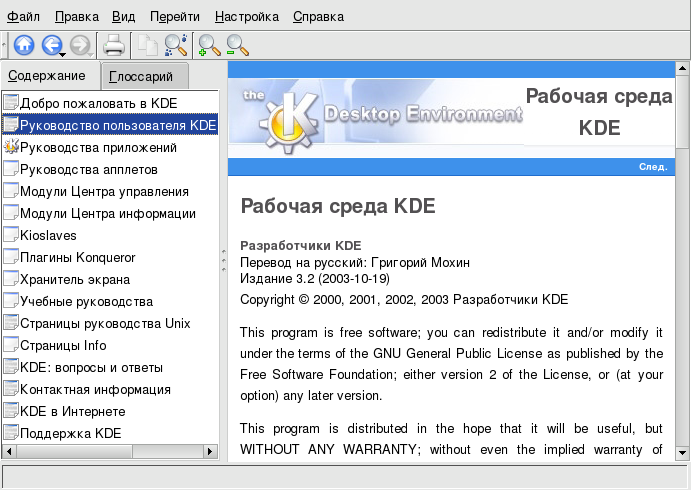Open Руководства приложений entry
Image resolution: width=691 pixels, height=490 pixels.
(x=98, y=147)
